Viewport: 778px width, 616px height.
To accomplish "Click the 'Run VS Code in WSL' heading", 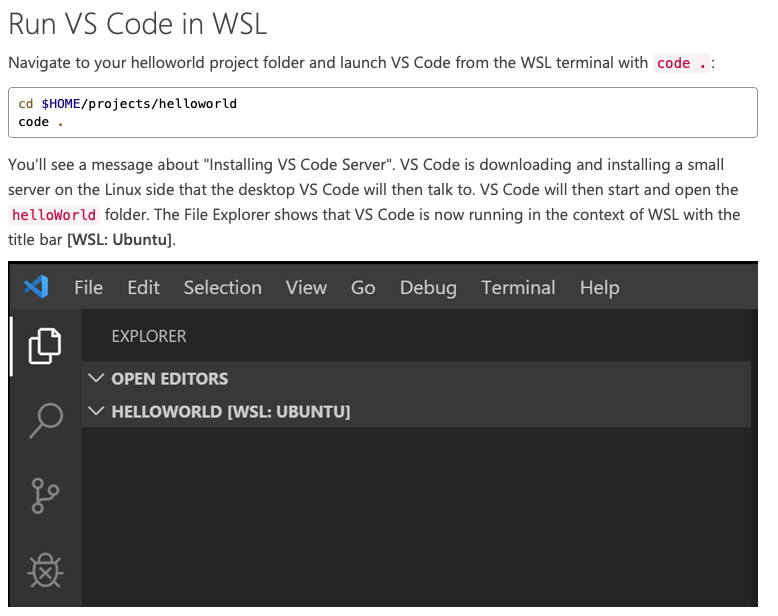I will coord(138,23).
